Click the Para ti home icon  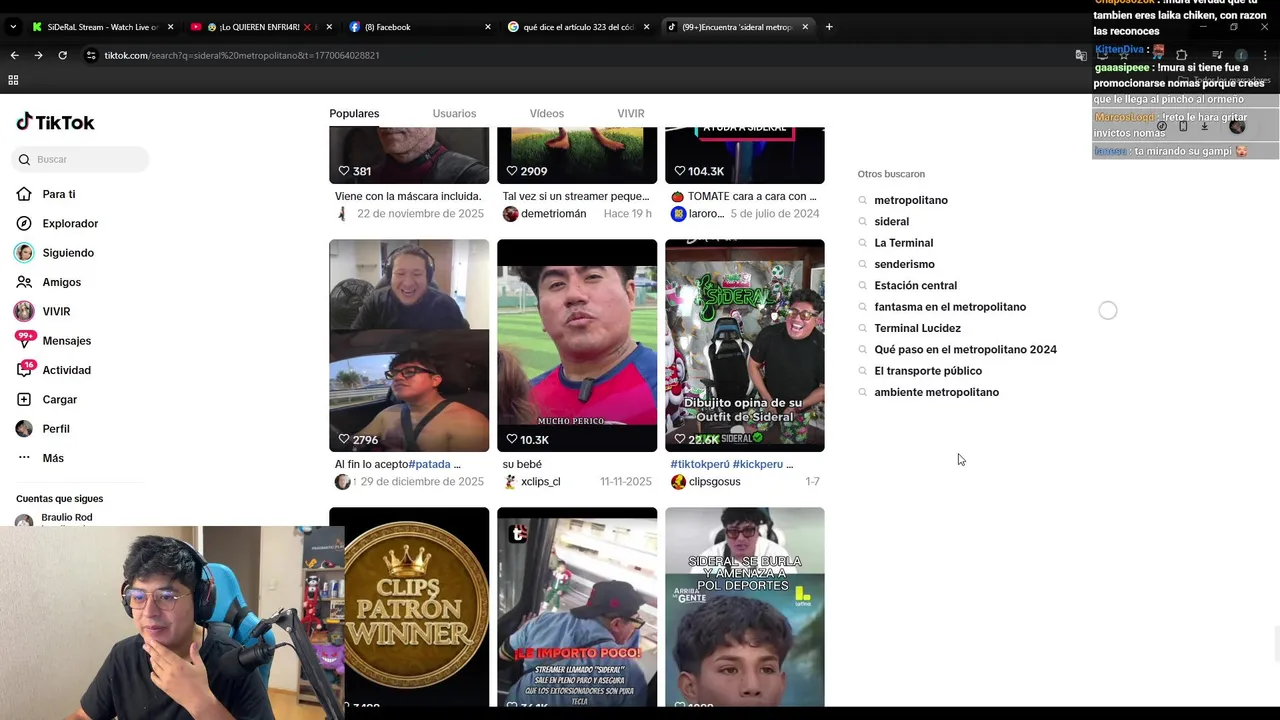point(24,194)
